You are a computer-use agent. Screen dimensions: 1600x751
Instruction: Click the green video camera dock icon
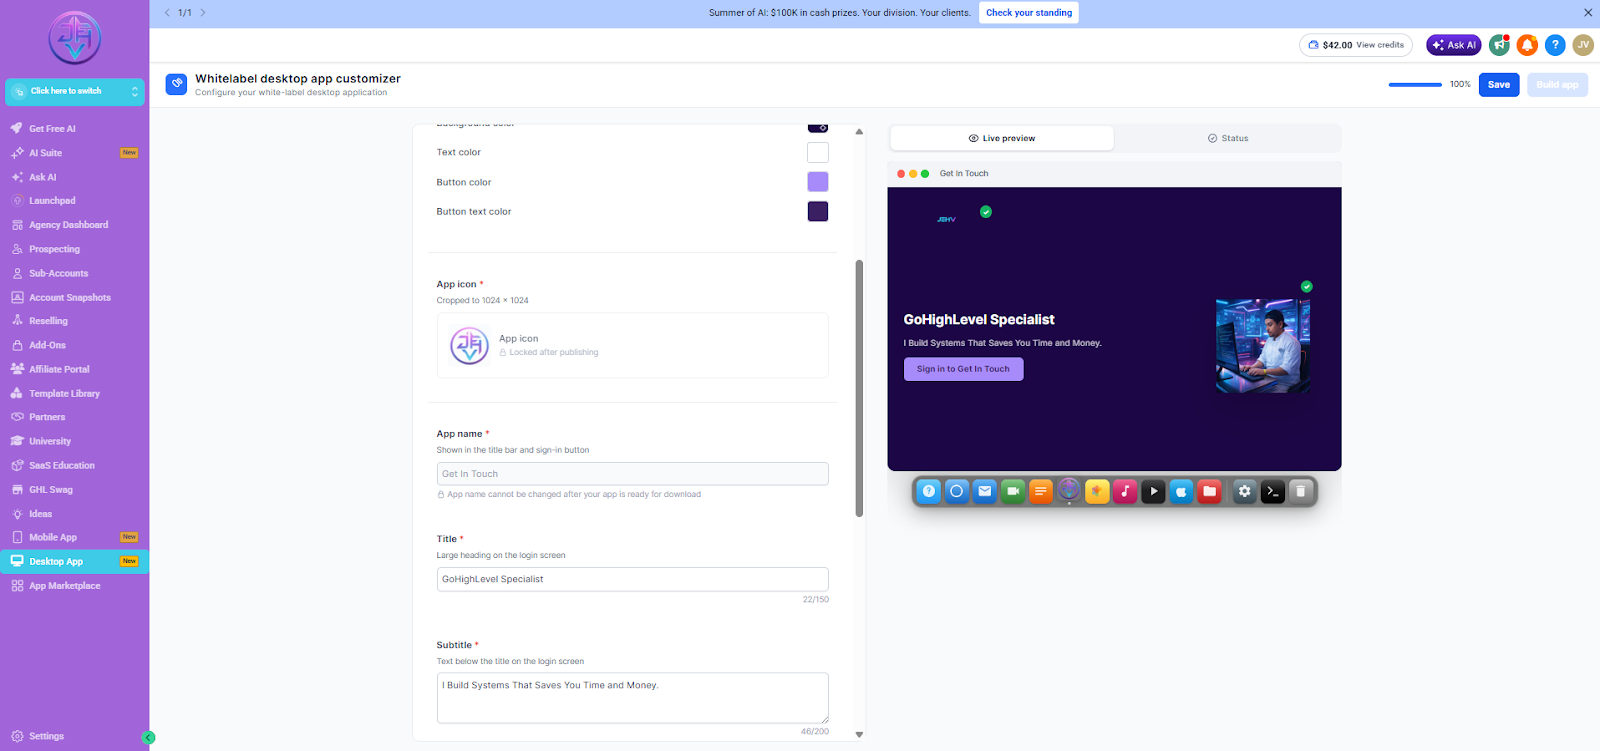(x=1013, y=491)
